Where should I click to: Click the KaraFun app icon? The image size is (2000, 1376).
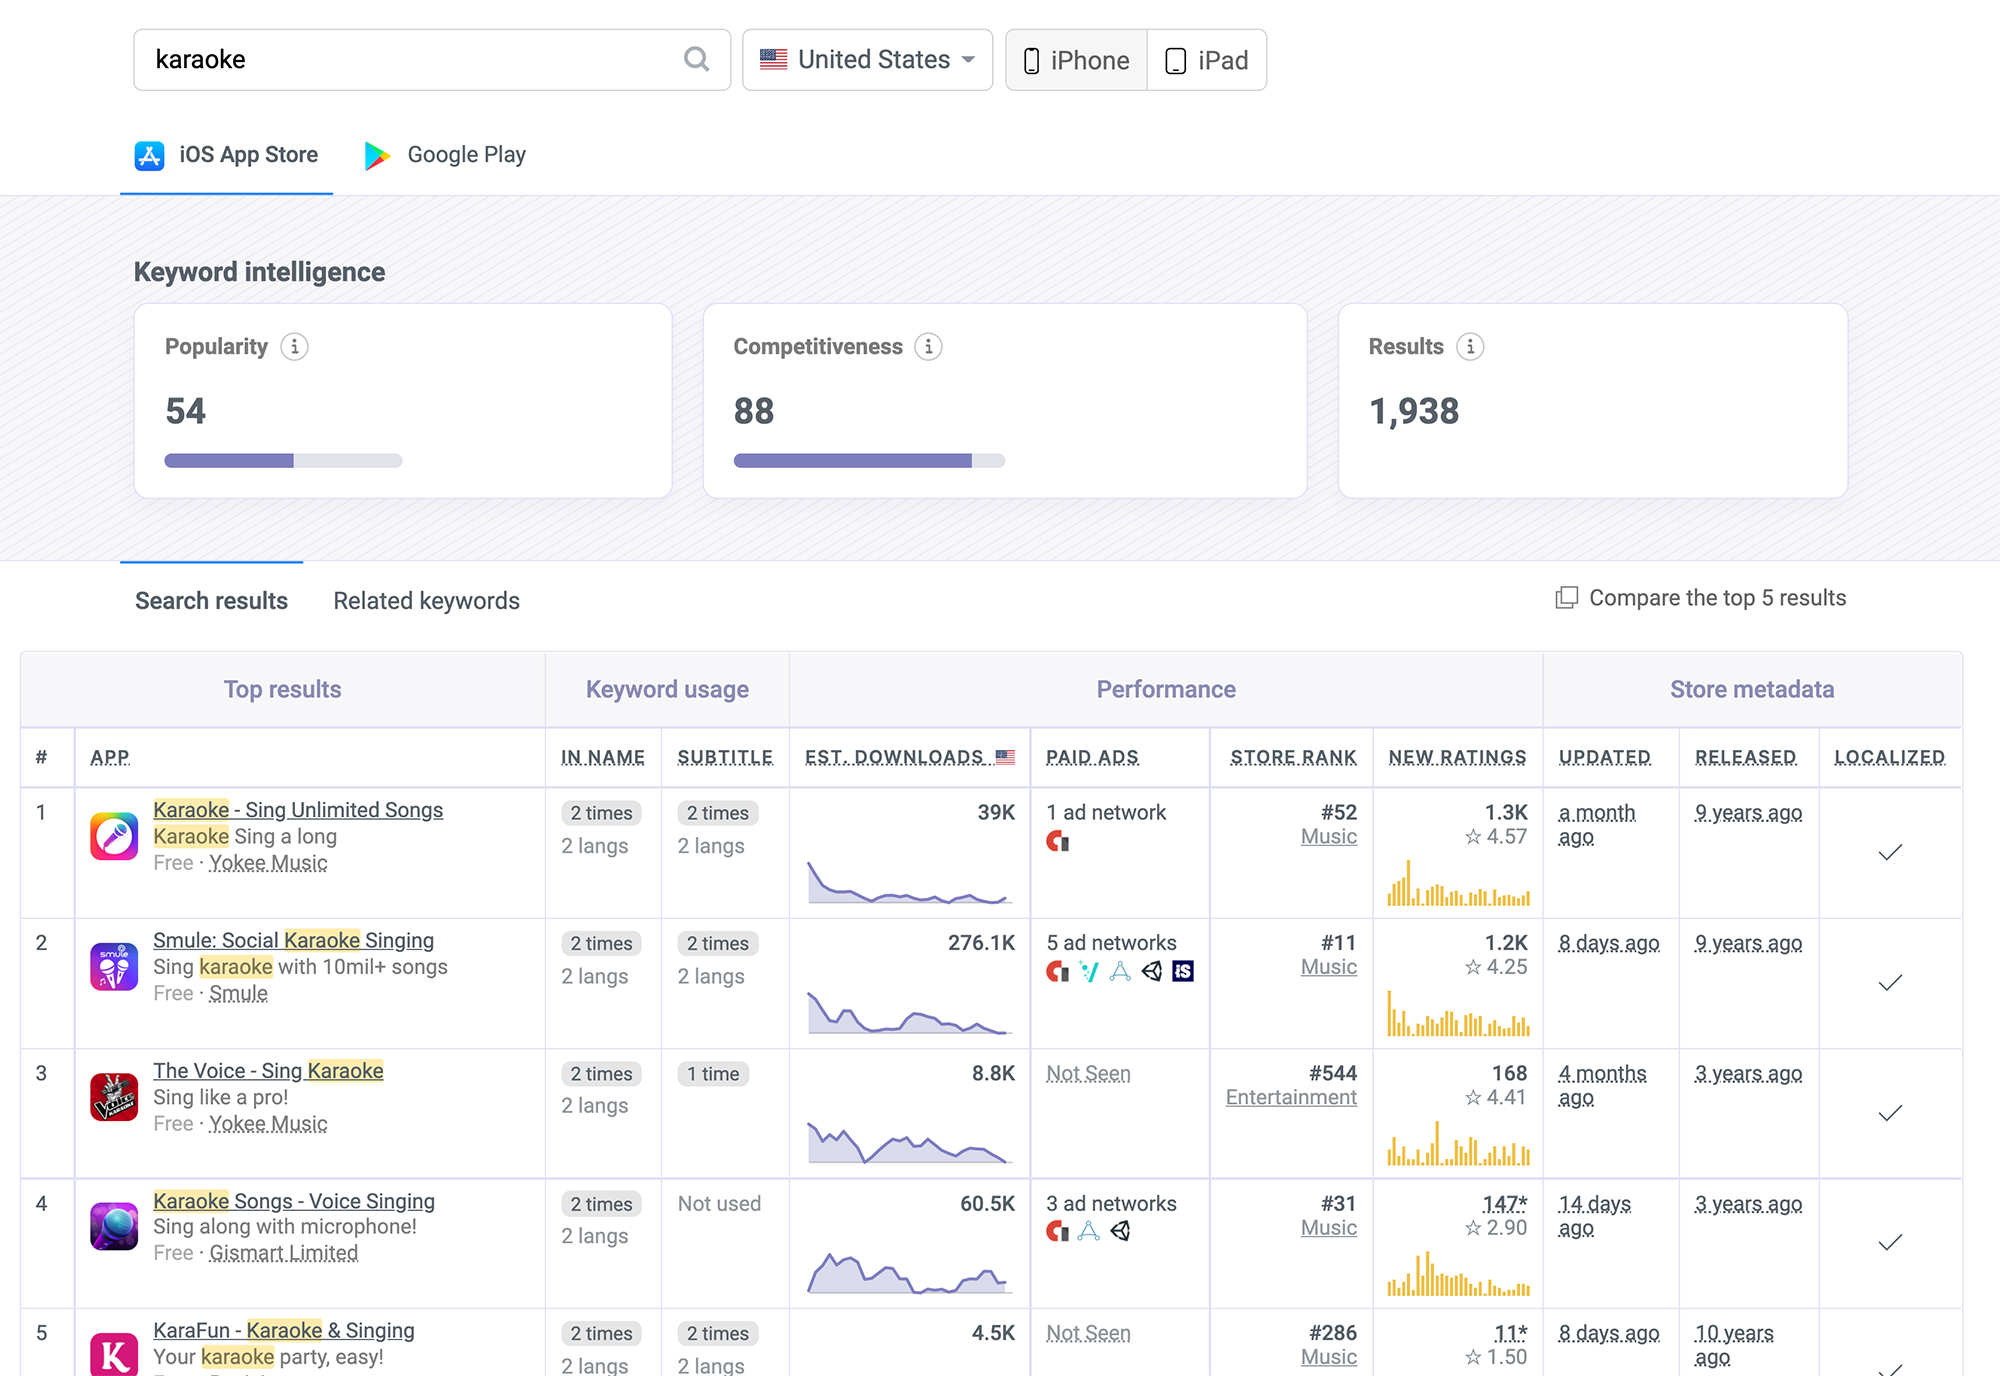pos(114,1354)
